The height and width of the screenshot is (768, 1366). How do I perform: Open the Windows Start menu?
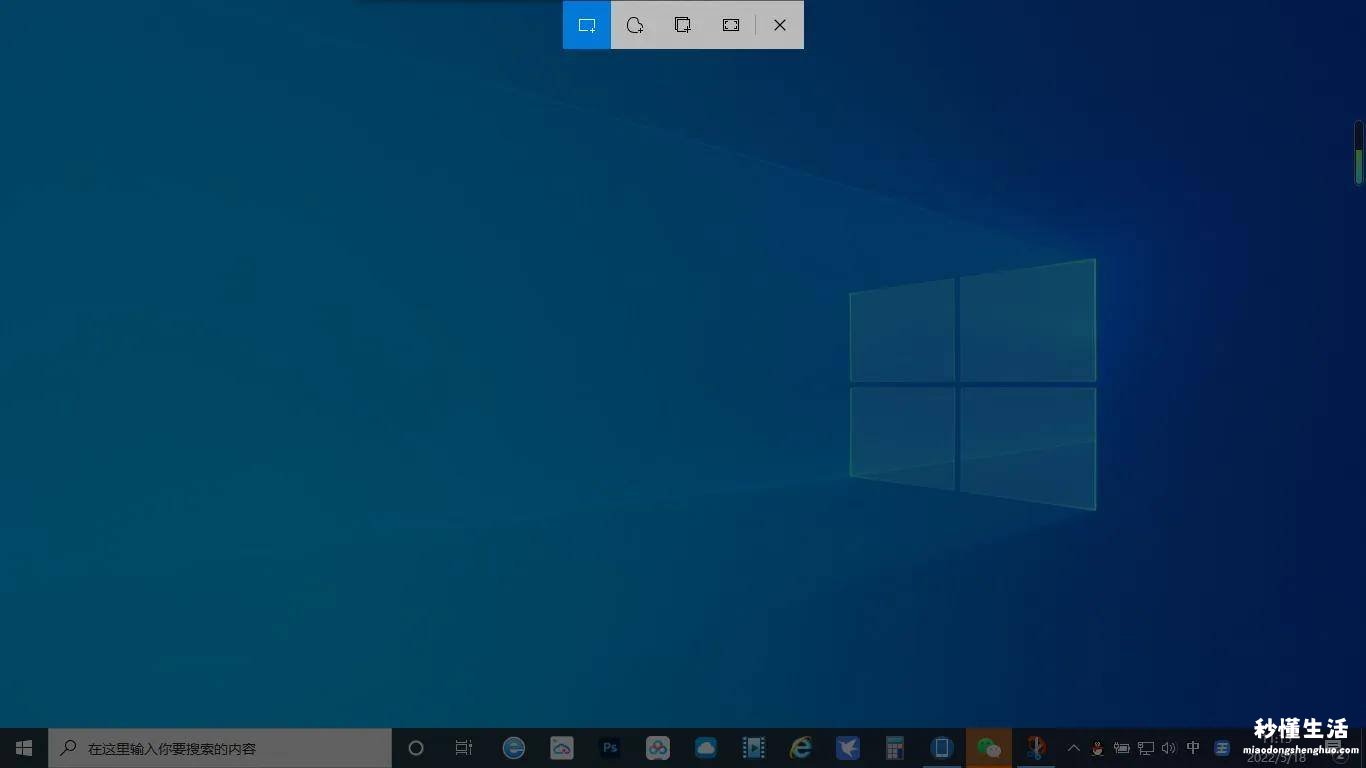[24, 748]
